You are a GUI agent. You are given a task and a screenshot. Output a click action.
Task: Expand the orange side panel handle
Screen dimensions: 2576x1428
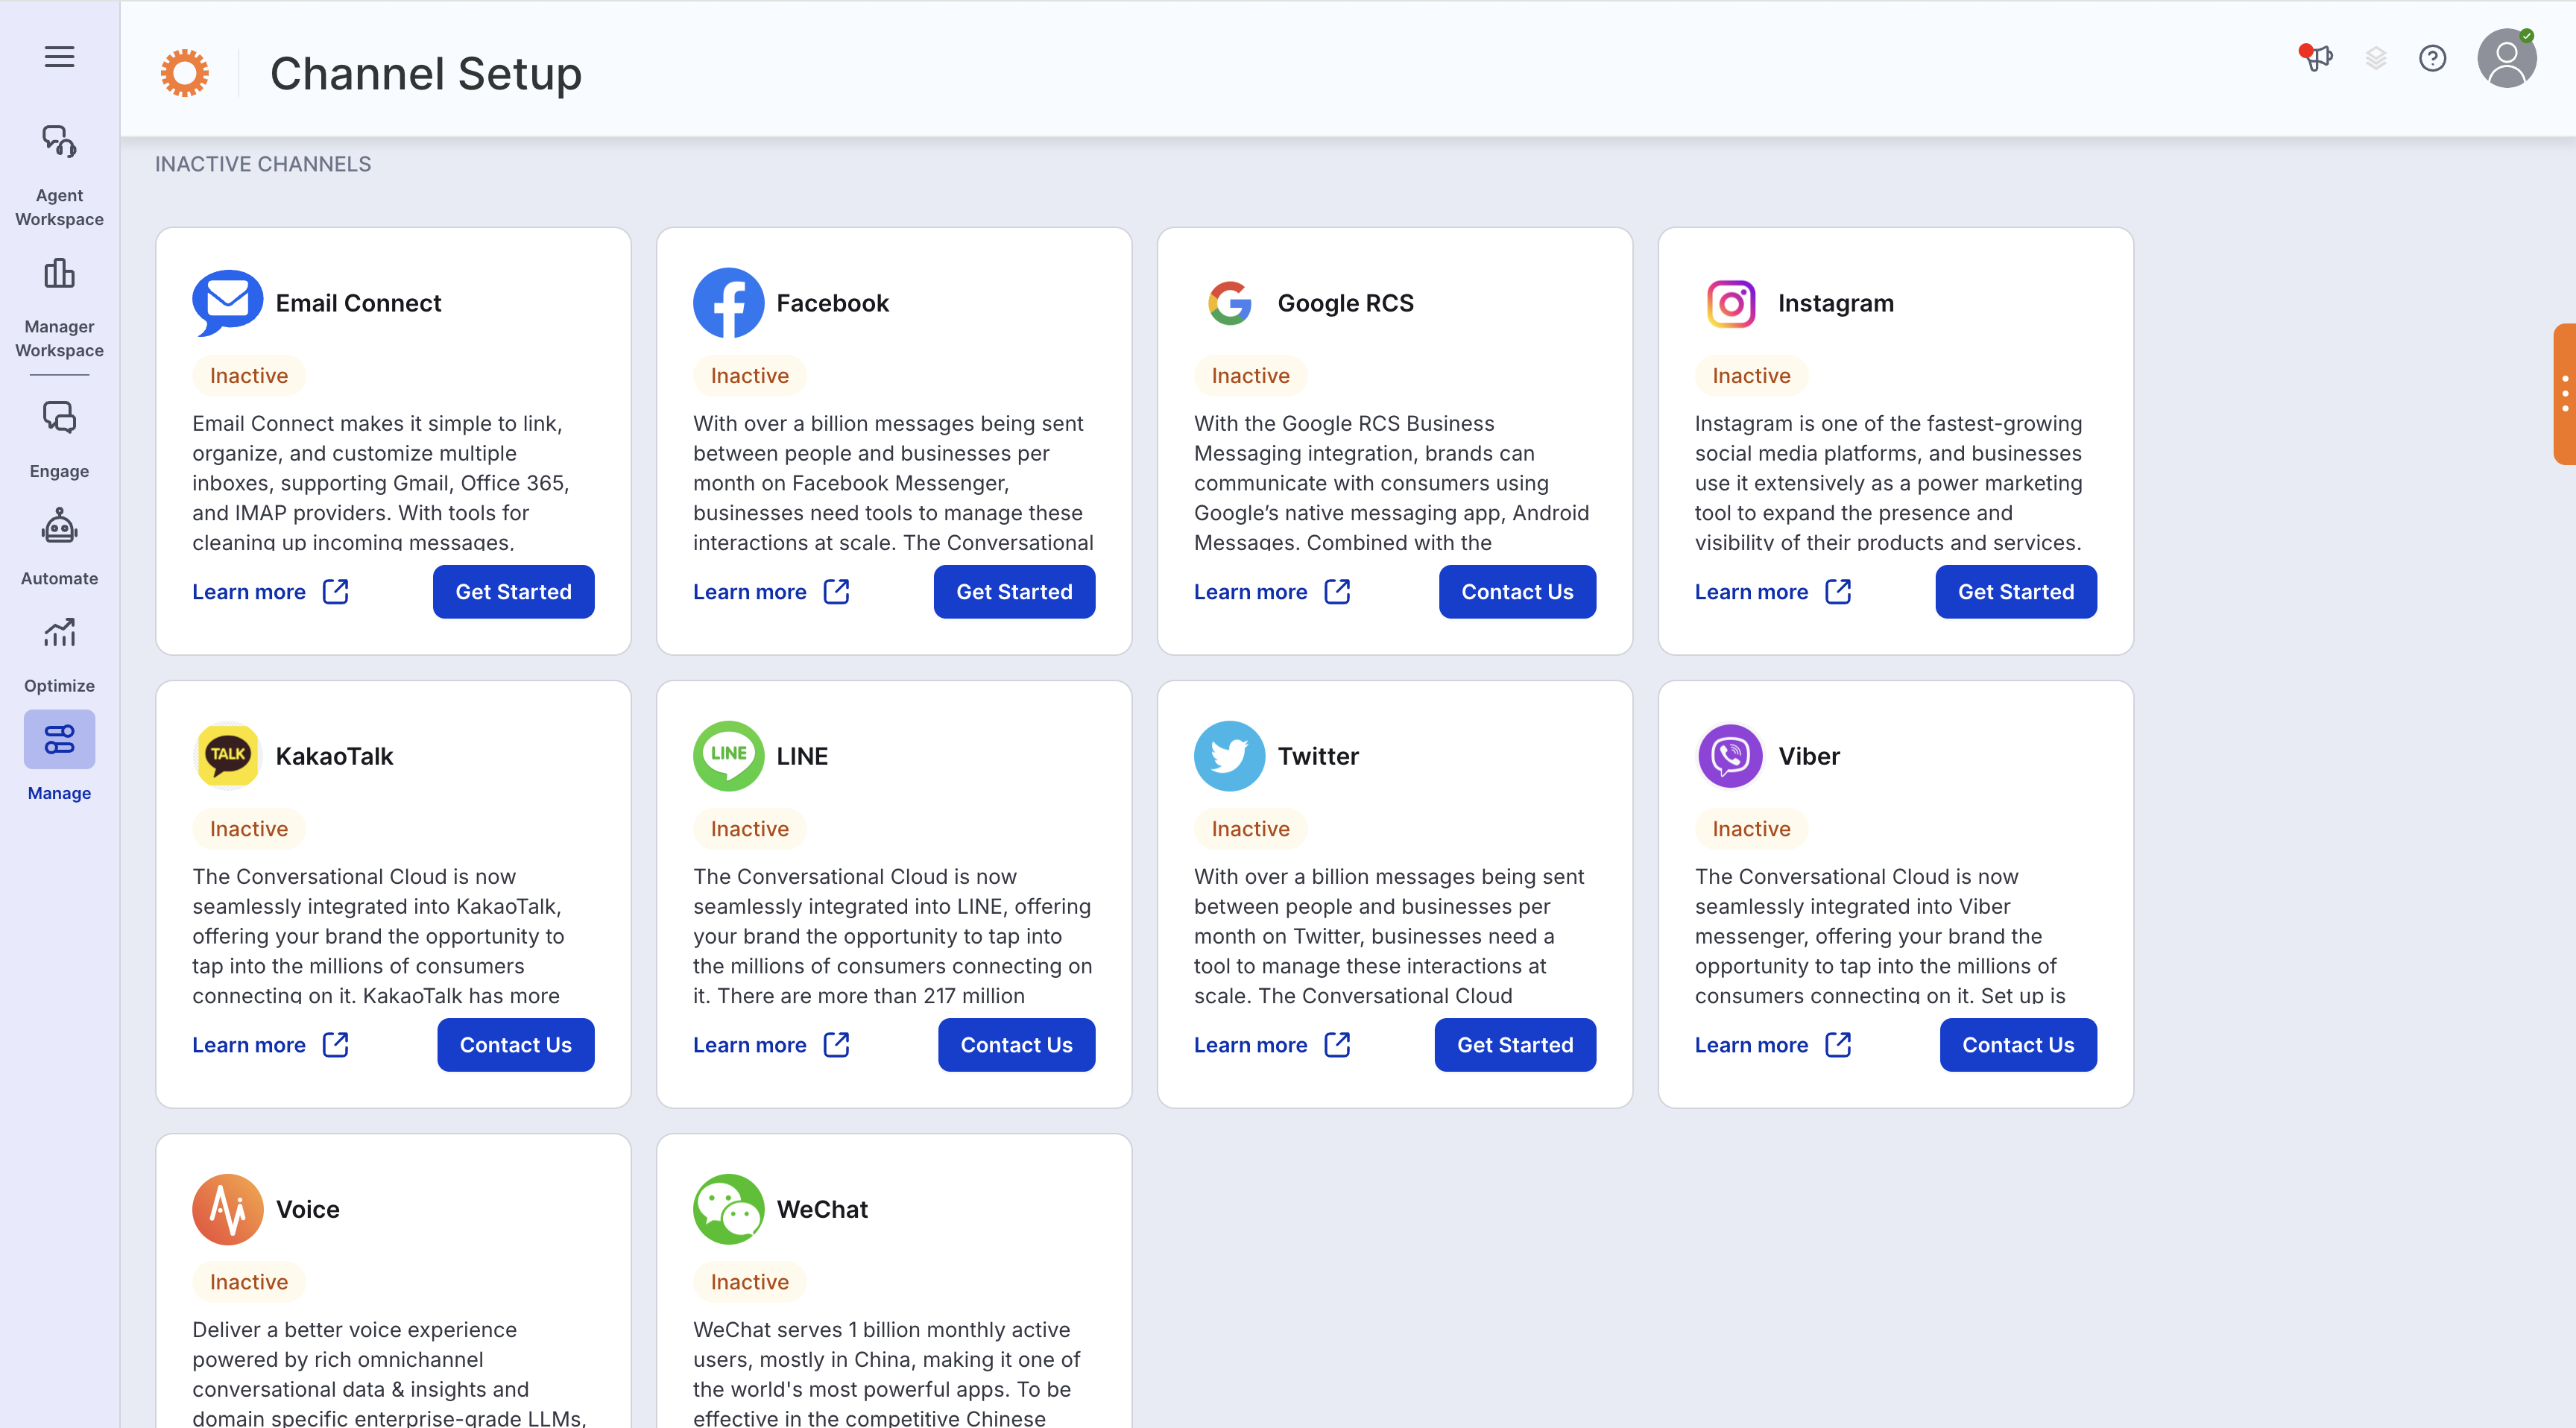click(x=2564, y=394)
